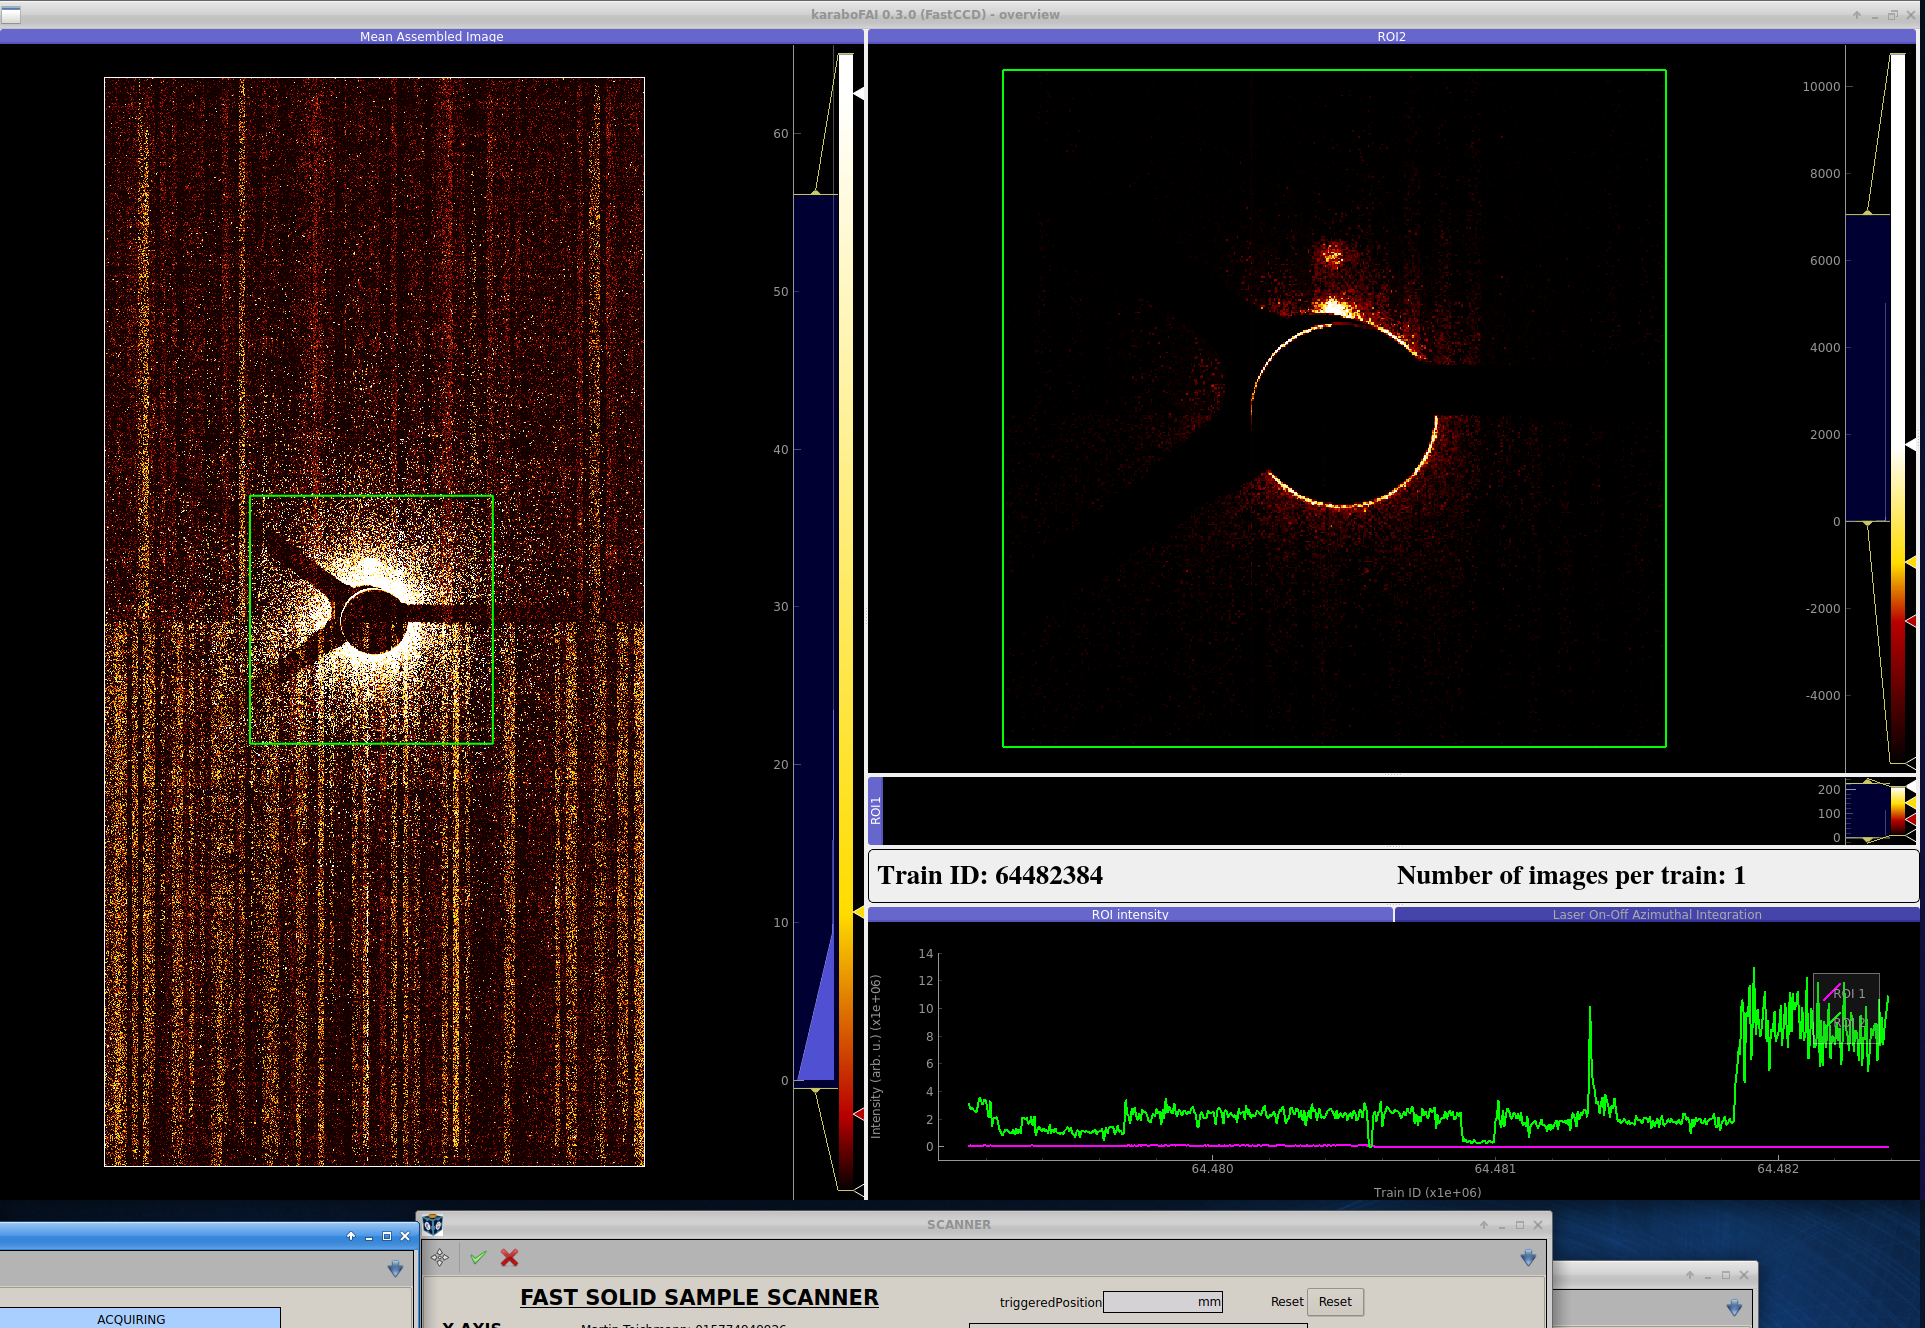Select red tick near -2000 on ROI2 colorbar
The height and width of the screenshot is (1328, 1925).
tap(1911, 621)
